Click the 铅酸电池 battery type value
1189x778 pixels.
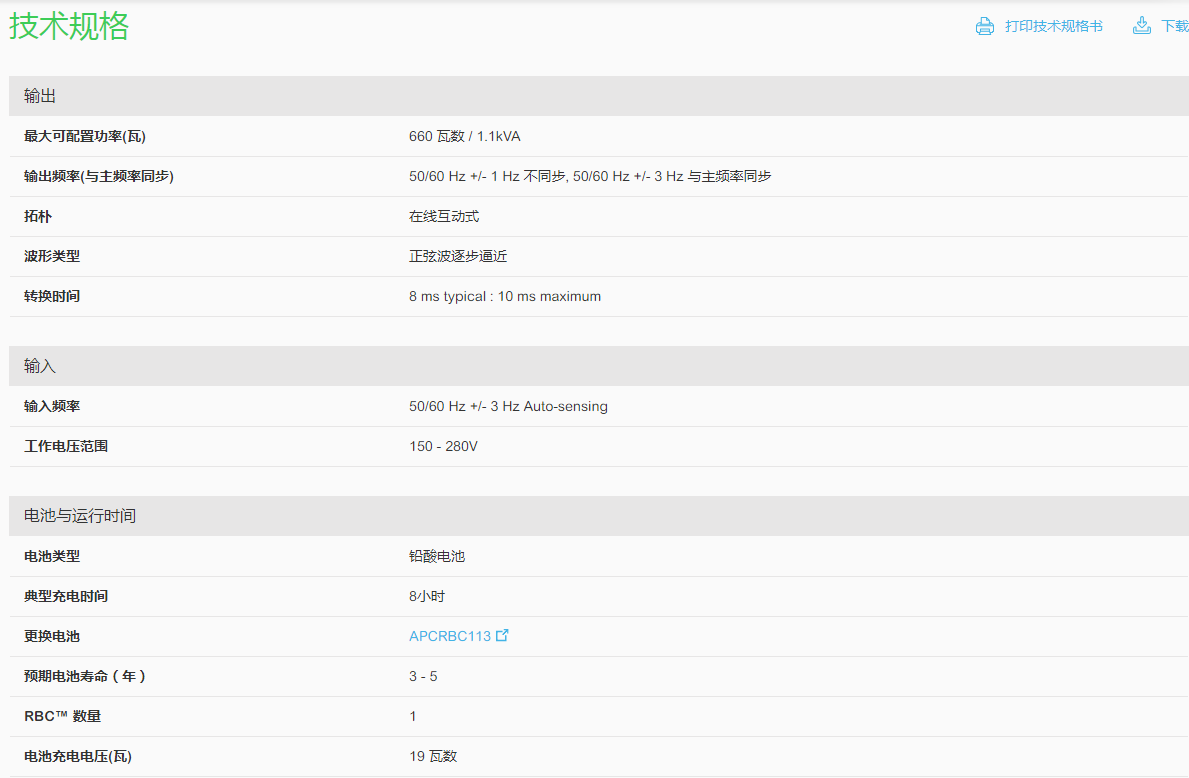point(437,556)
